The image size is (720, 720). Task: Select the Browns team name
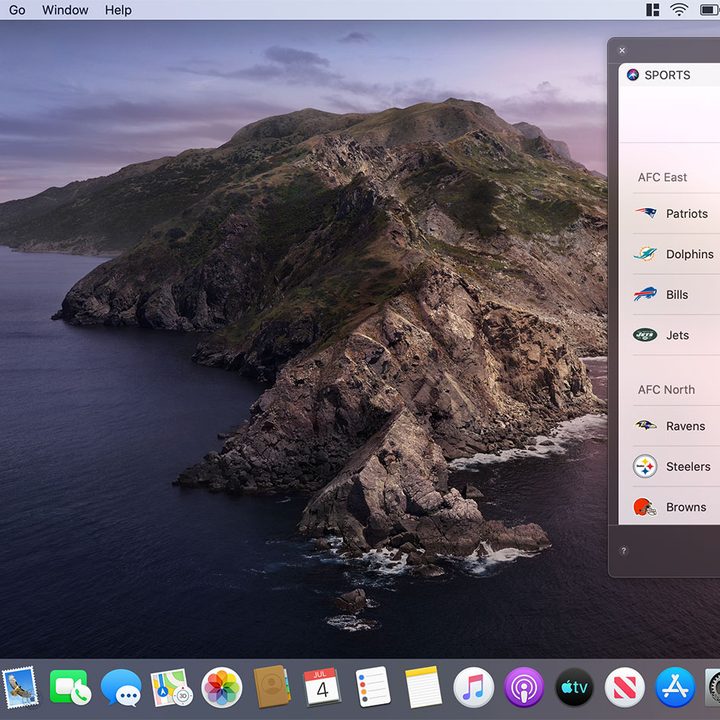[x=686, y=507]
